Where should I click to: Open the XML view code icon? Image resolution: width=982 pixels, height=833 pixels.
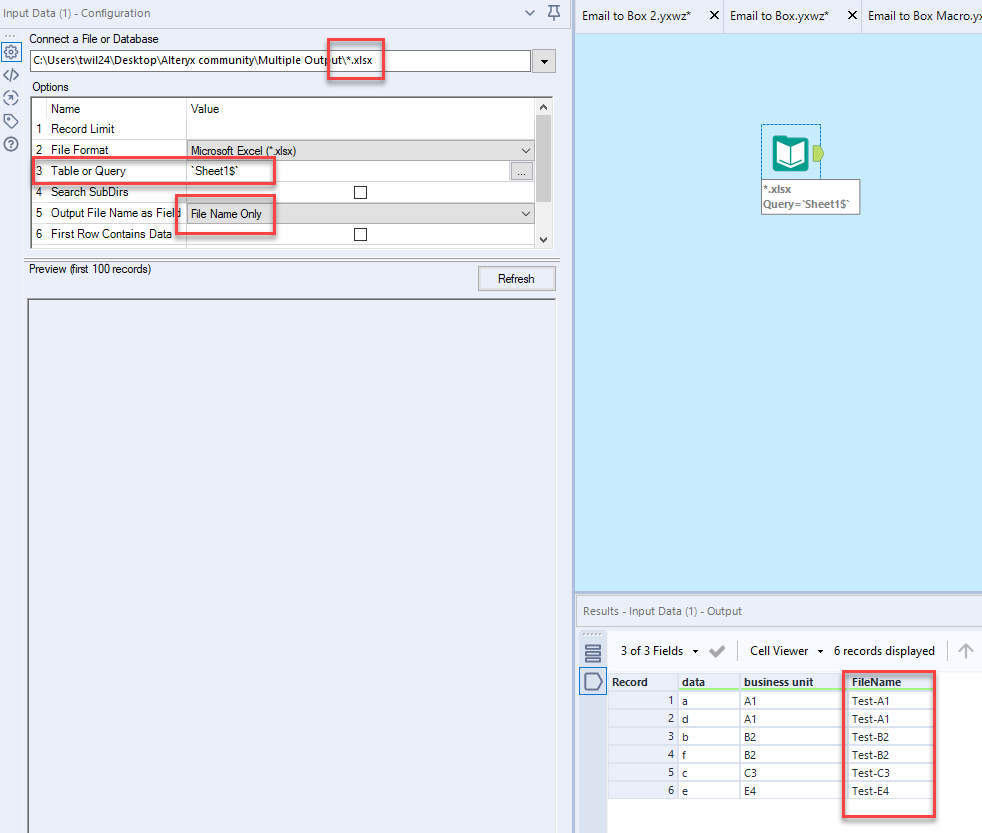click(11, 75)
